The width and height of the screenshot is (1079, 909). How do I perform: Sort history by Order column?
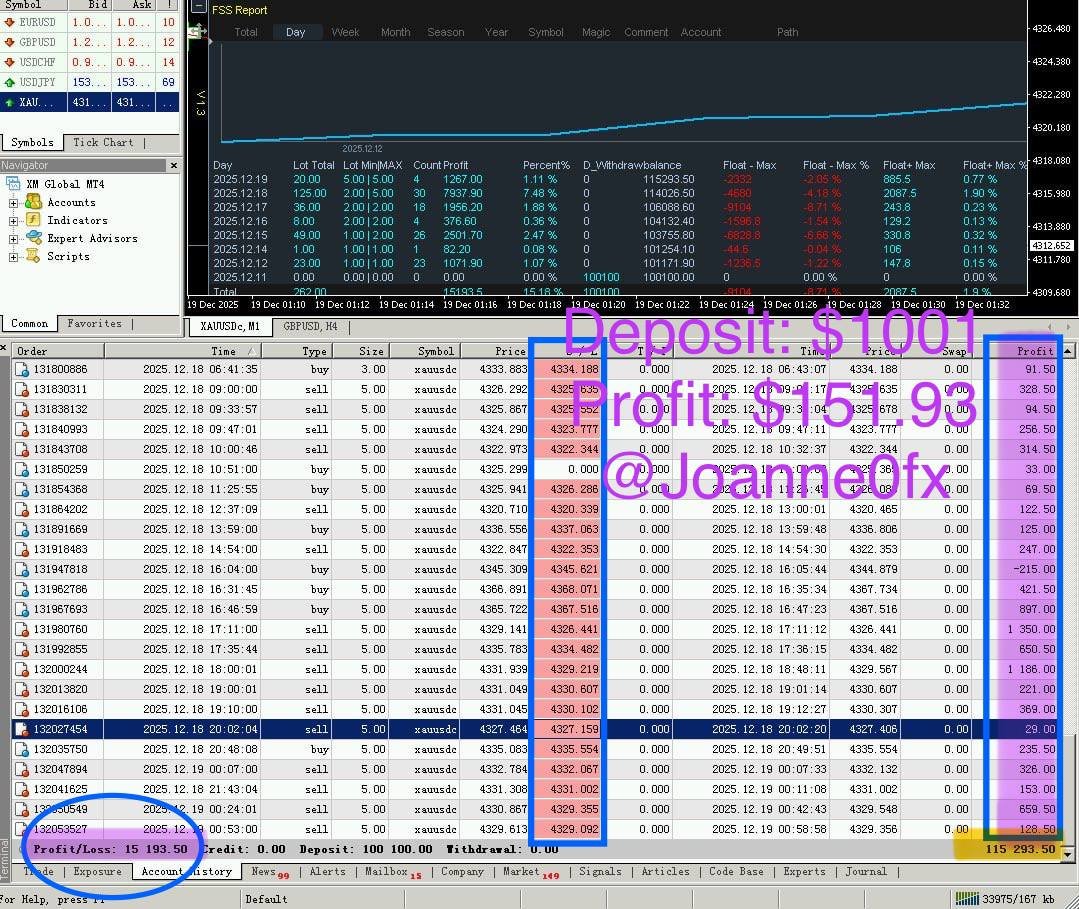coord(58,351)
